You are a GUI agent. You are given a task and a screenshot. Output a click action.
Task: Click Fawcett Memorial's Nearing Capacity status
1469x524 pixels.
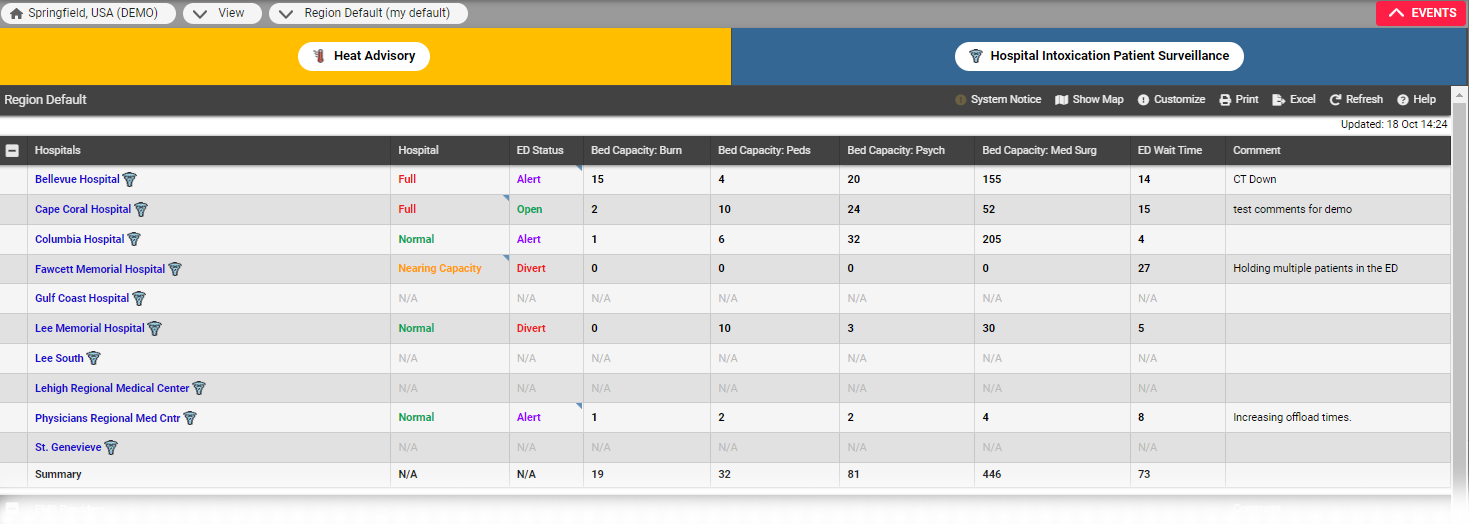(440, 269)
